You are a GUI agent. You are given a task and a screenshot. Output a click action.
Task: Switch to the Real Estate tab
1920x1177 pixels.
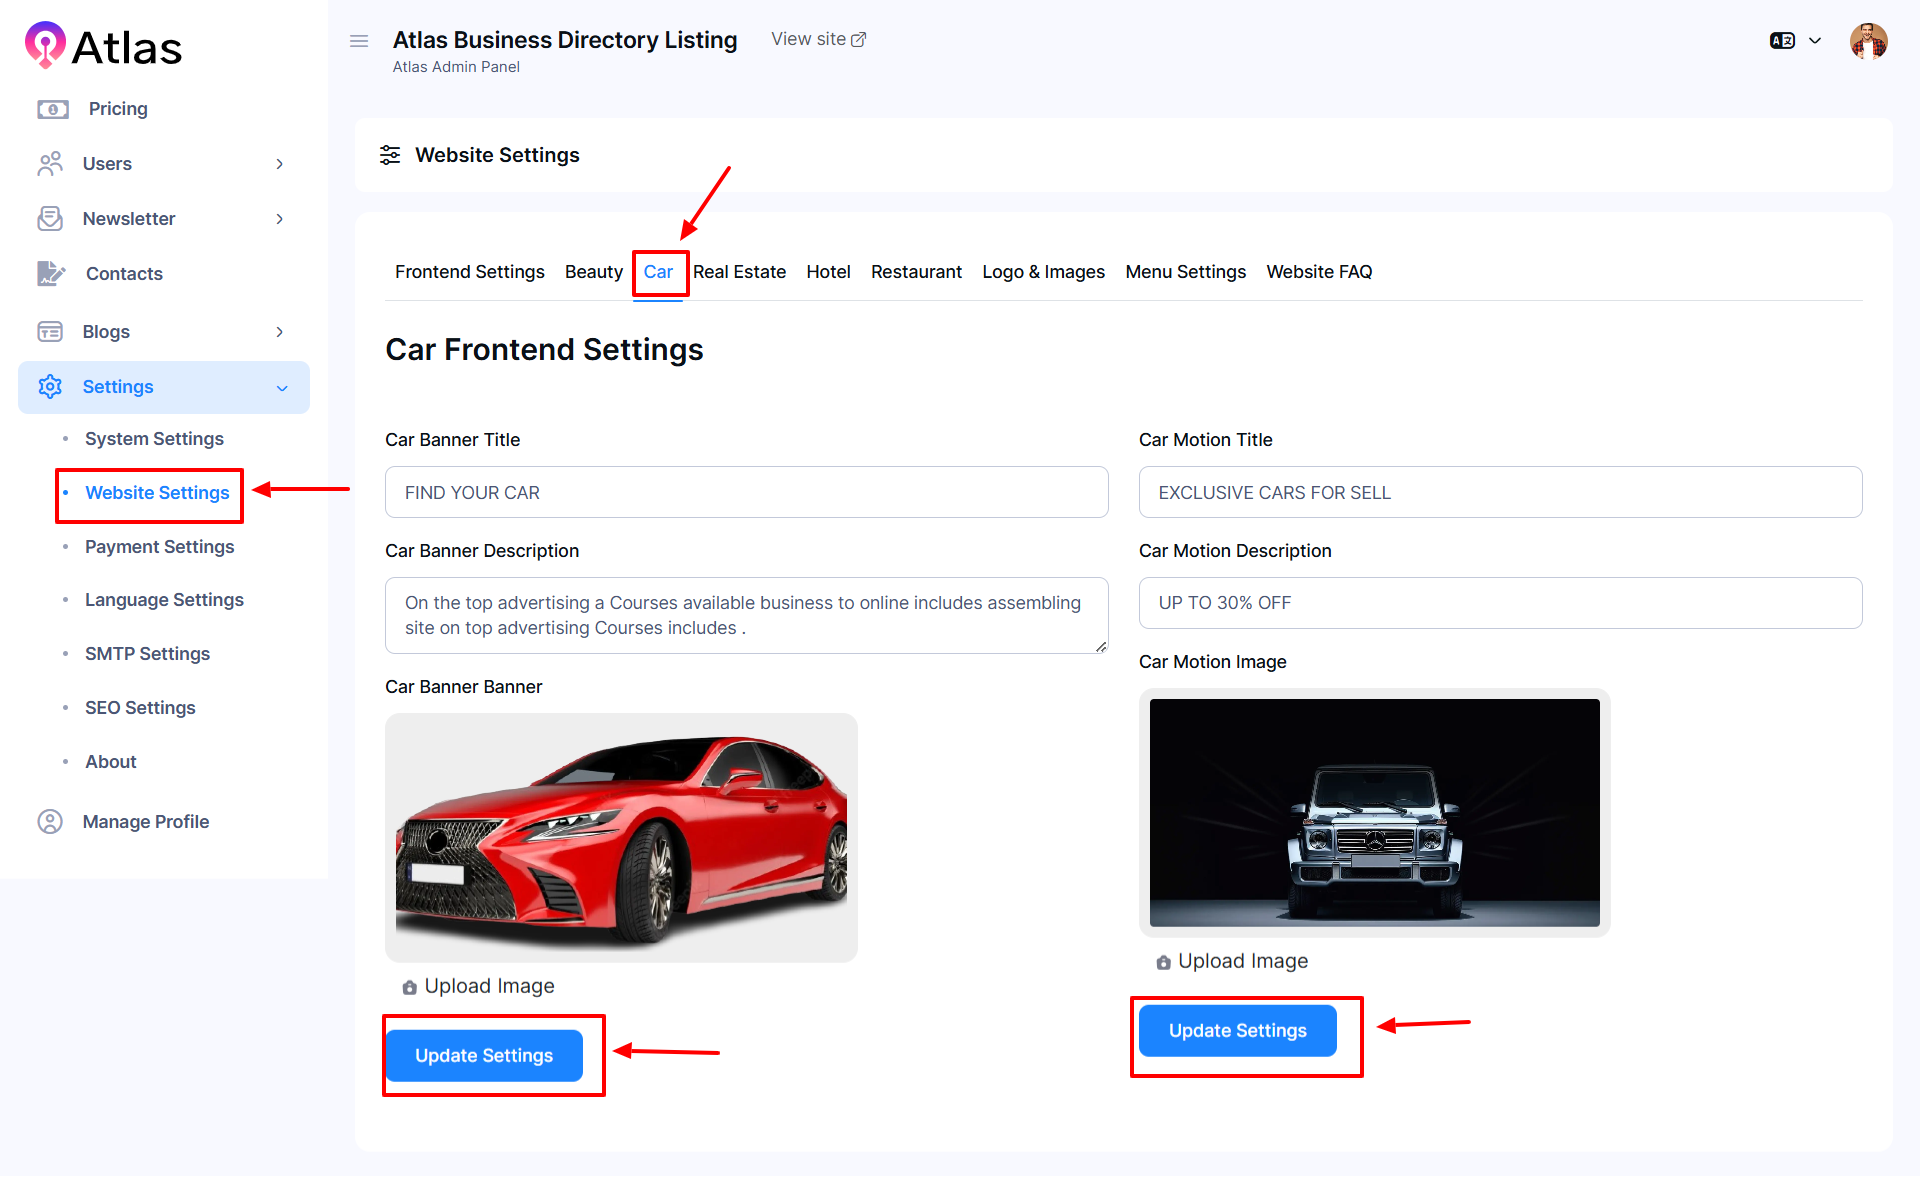pos(739,272)
